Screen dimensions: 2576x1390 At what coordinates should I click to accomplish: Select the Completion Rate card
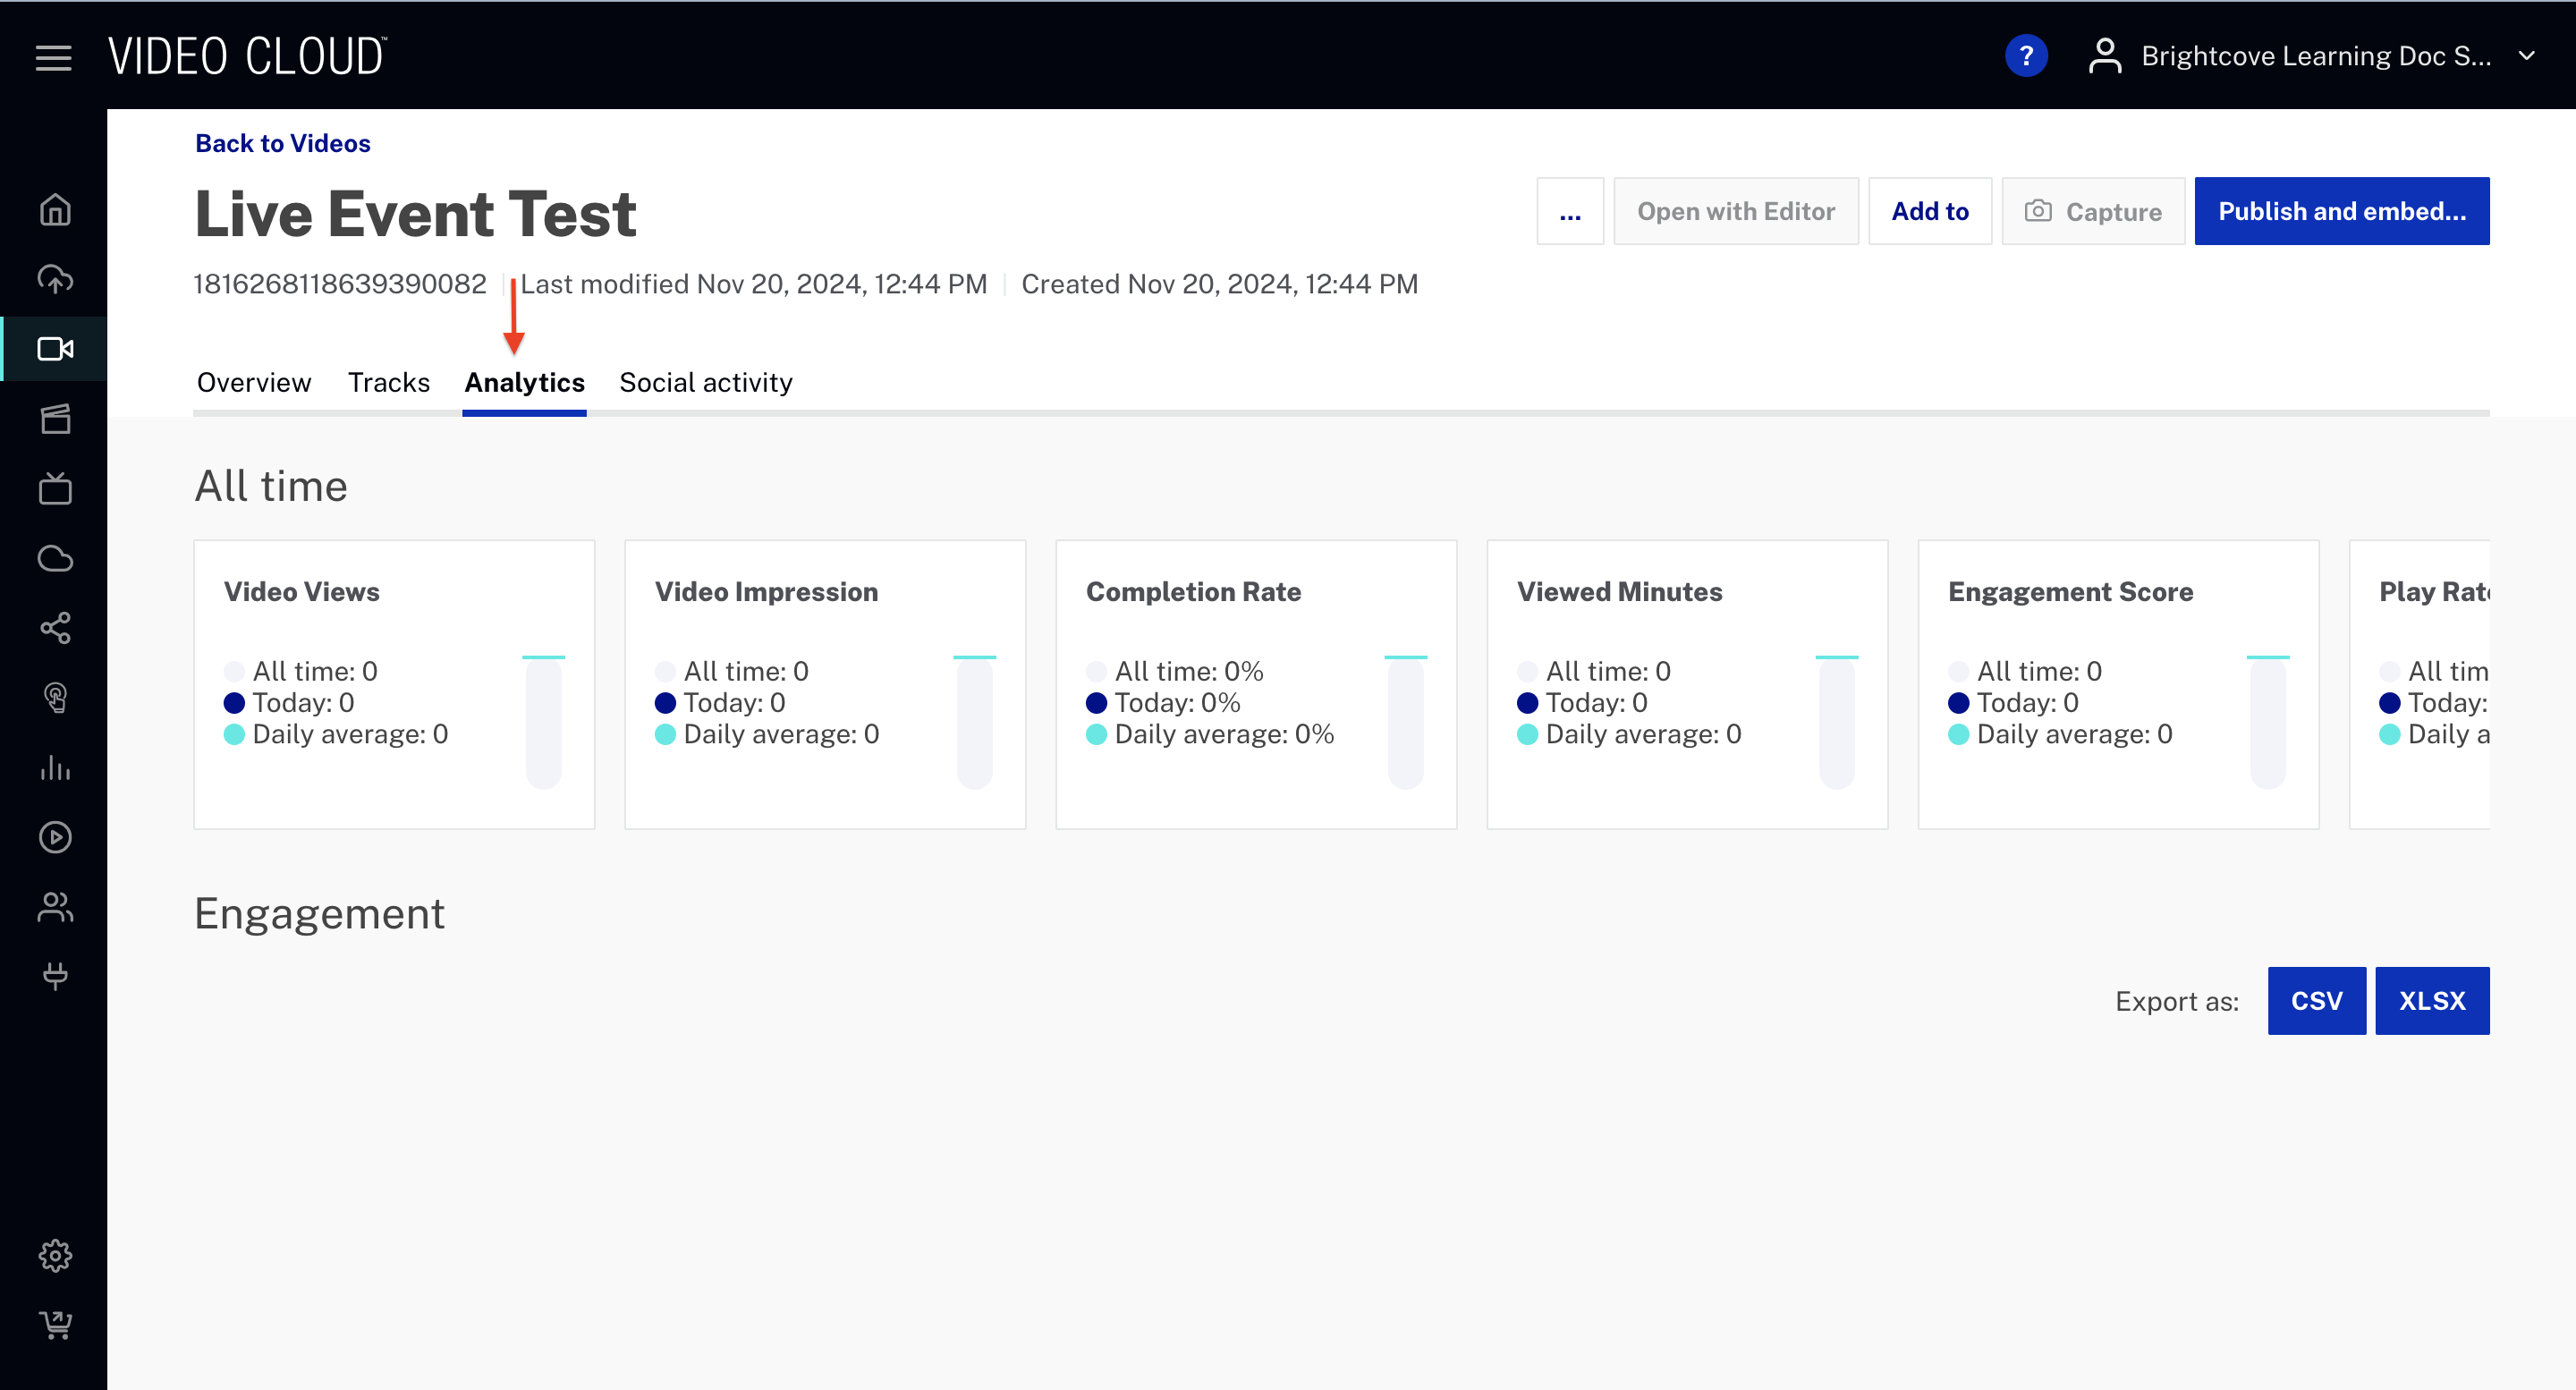point(1255,684)
